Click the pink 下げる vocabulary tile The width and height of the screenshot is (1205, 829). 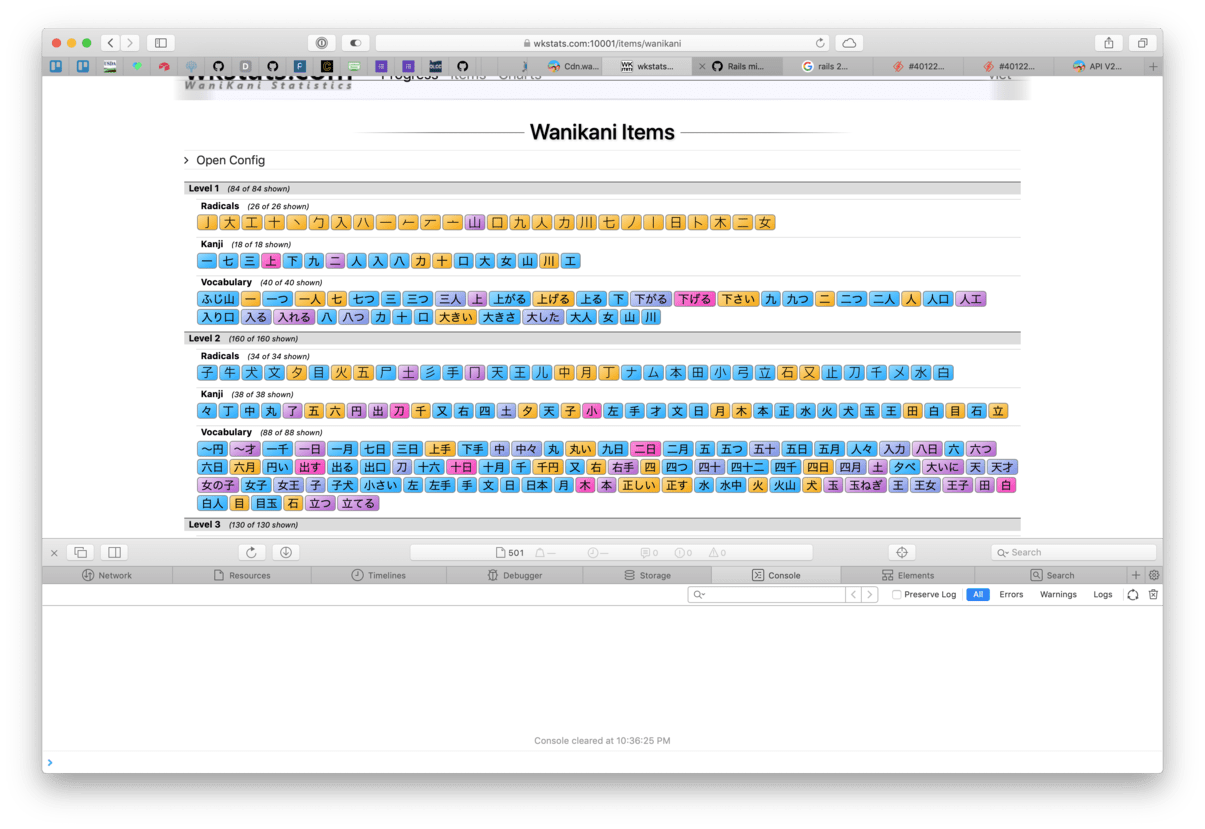click(693, 299)
